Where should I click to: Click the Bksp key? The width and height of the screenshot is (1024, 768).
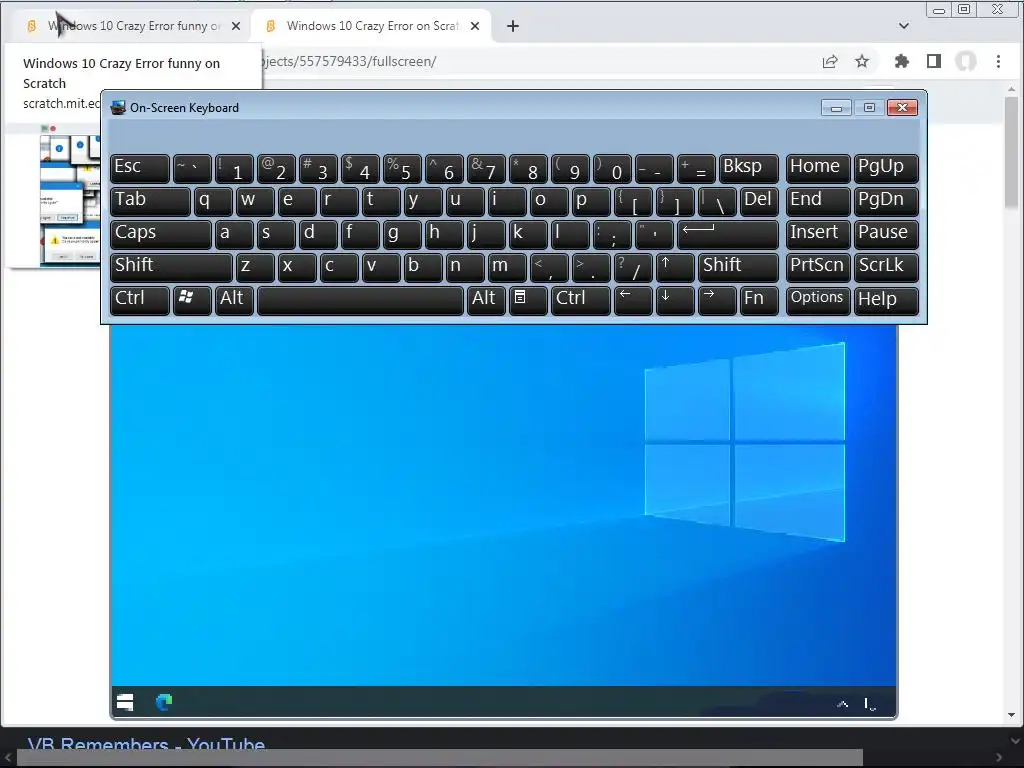pos(749,168)
